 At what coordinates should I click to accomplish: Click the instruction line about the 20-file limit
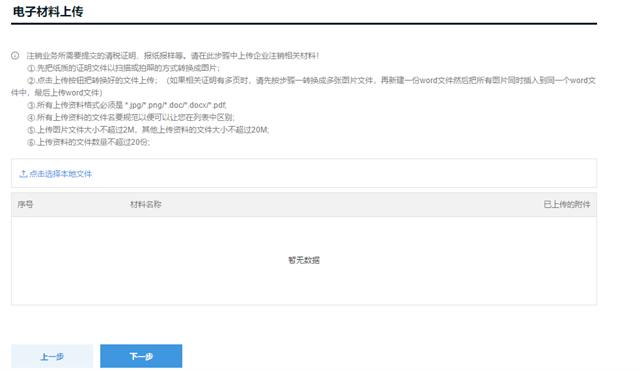(x=89, y=142)
